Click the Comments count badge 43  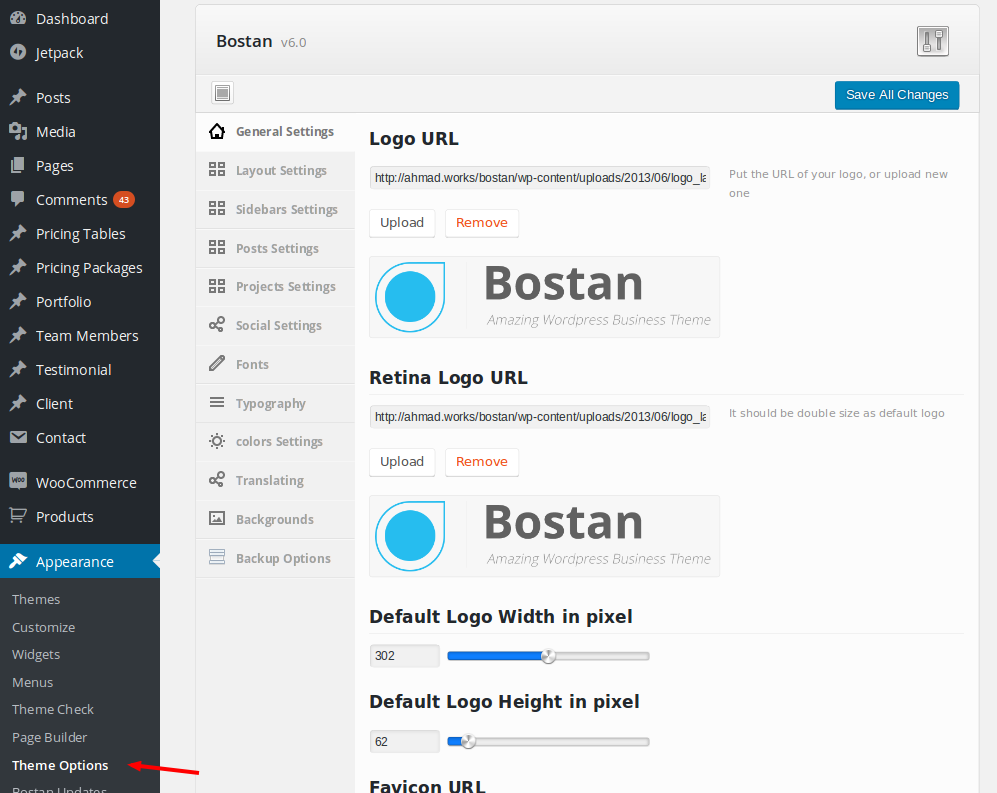pos(124,200)
